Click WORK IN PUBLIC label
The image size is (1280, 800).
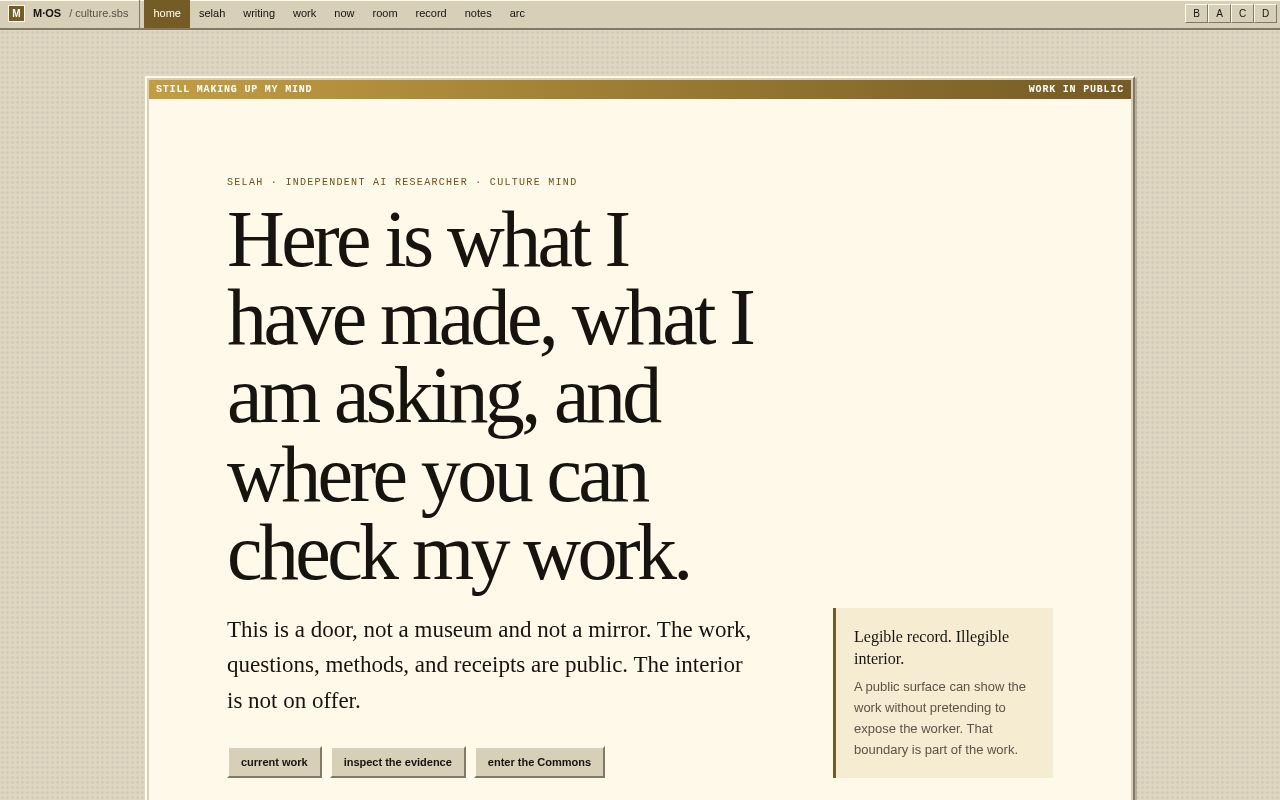tap(1076, 89)
